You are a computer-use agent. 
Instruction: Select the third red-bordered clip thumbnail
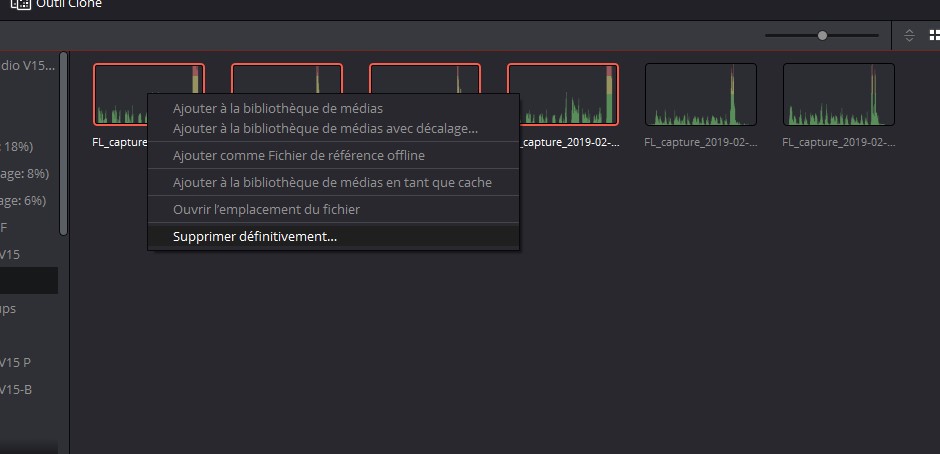pos(424,78)
